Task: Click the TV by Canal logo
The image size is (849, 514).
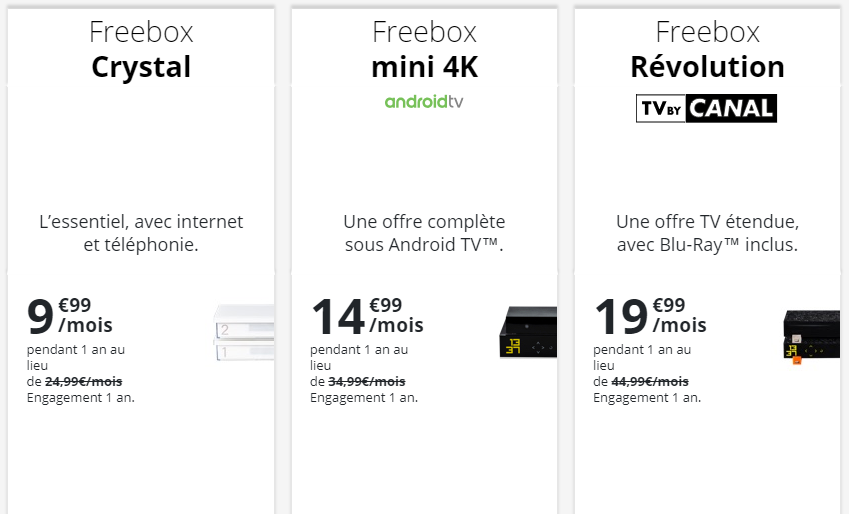Action: click(x=706, y=108)
